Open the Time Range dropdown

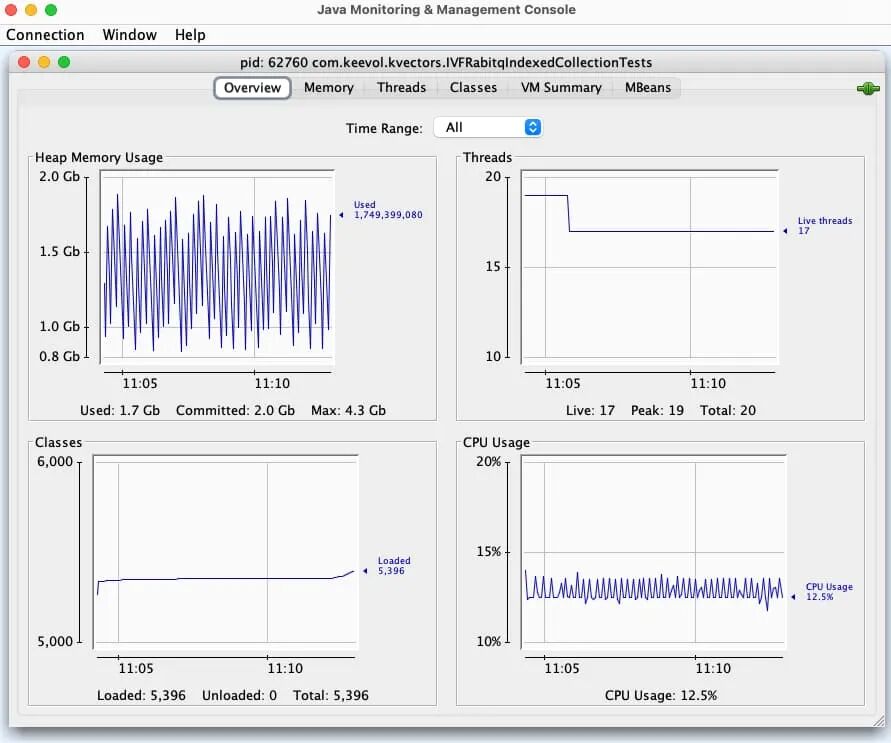(488, 127)
